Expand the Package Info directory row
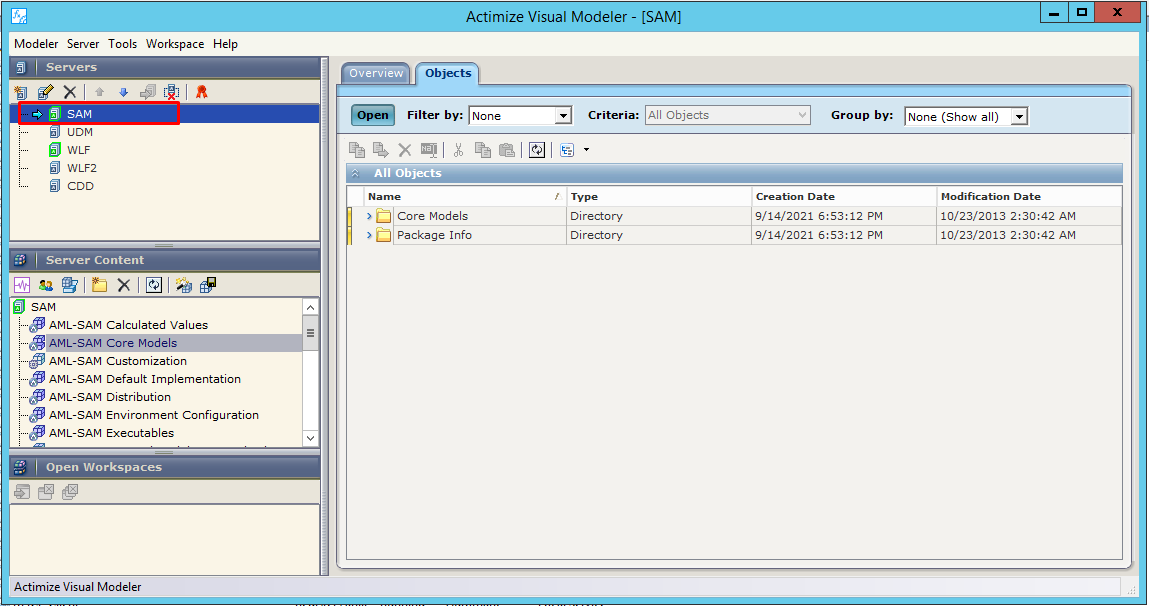1149x606 pixels. [x=369, y=235]
